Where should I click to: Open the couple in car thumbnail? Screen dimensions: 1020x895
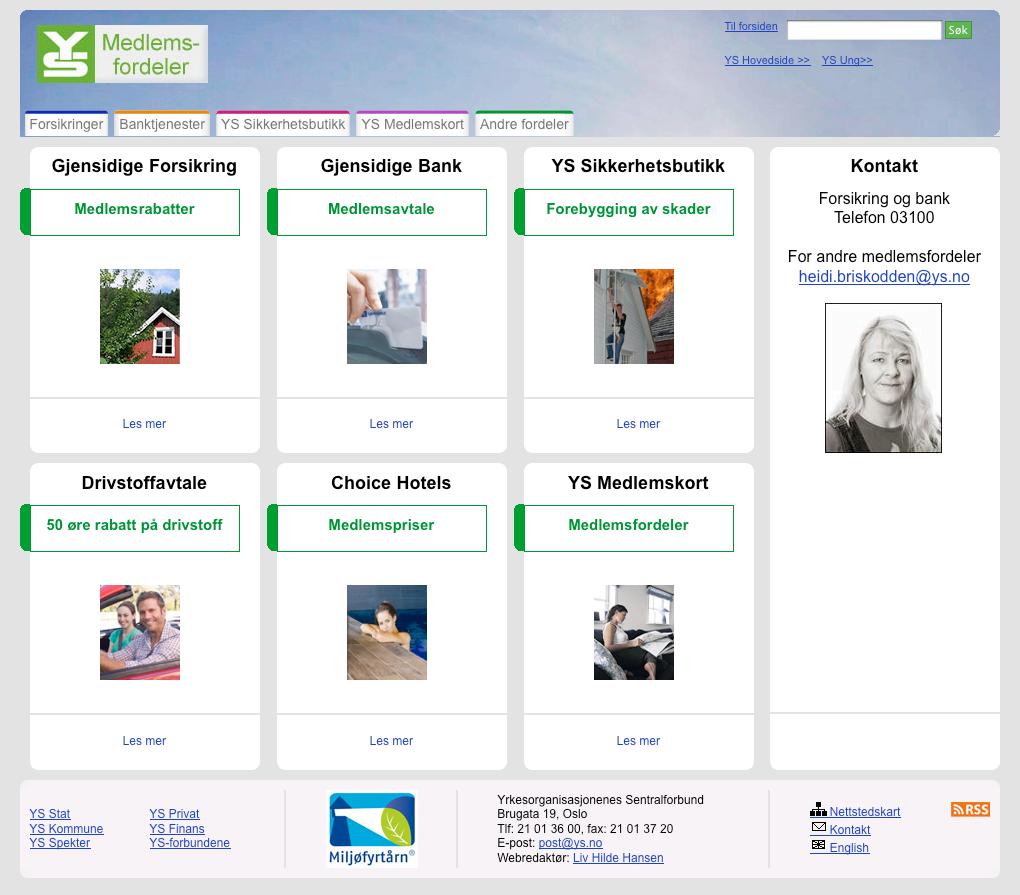click(140, 632)
